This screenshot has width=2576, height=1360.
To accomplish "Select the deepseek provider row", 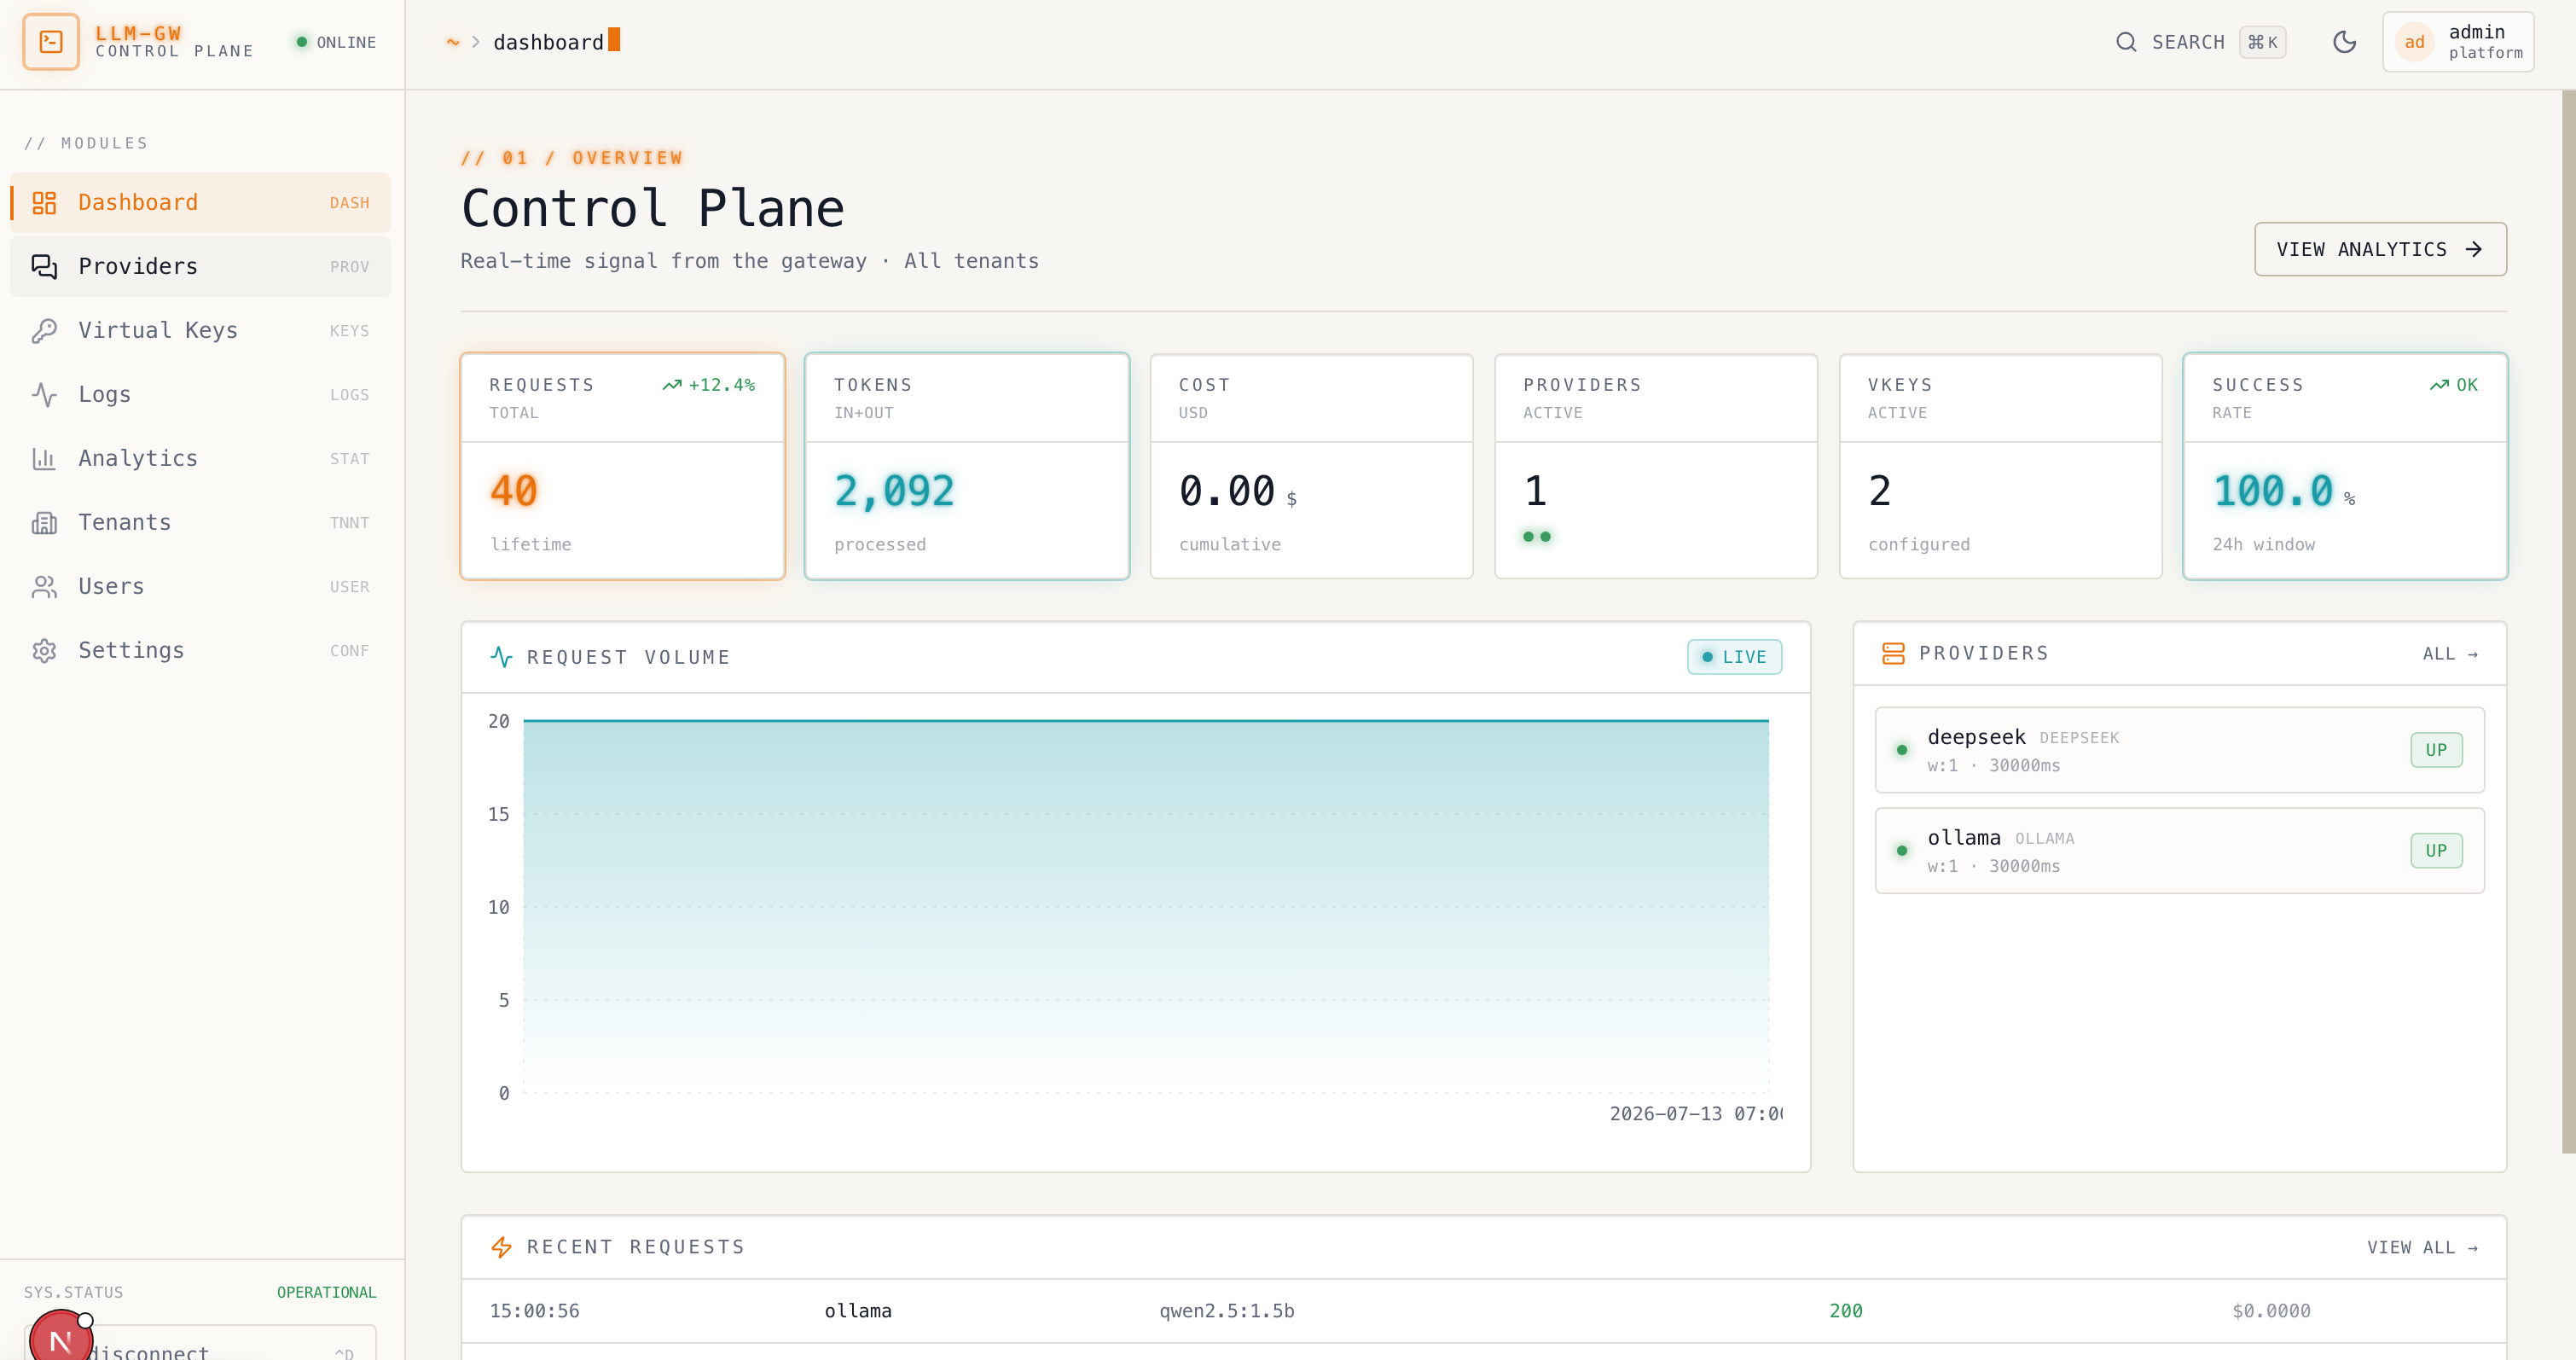I will coord(2179,750).
